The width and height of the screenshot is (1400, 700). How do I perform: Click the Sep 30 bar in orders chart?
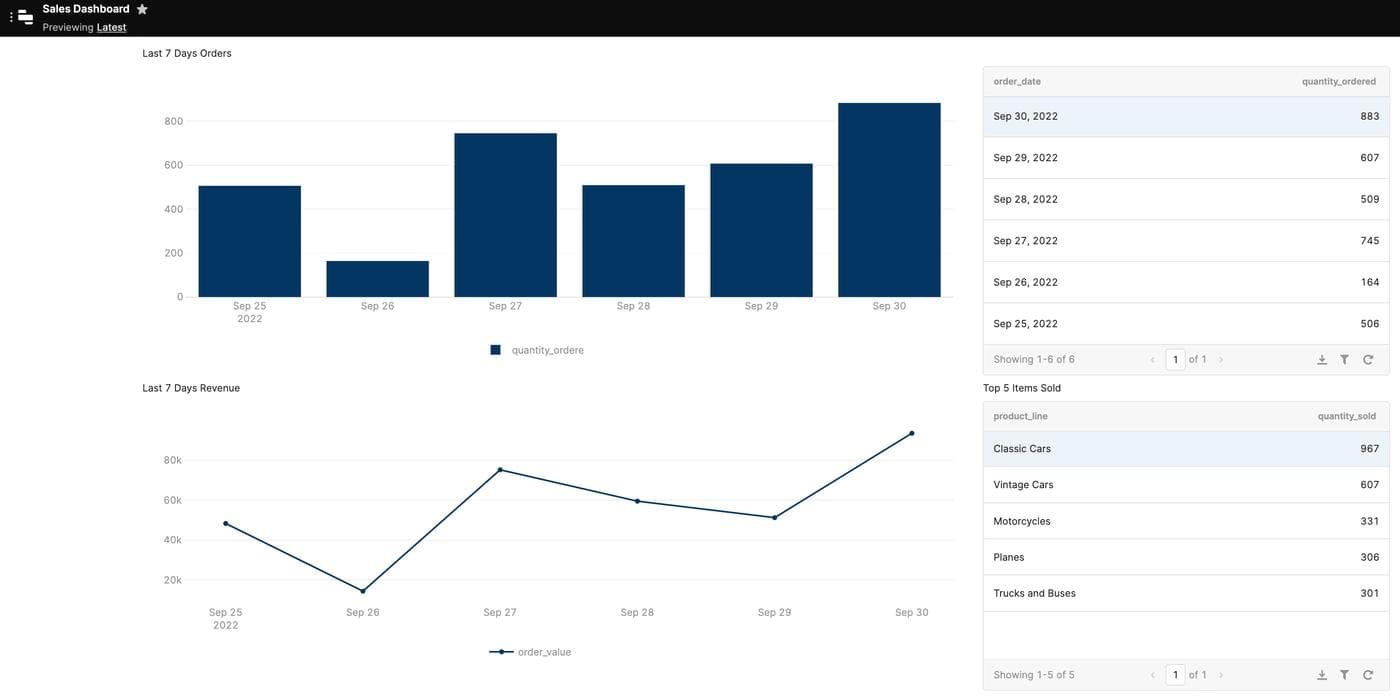[889, 200]
